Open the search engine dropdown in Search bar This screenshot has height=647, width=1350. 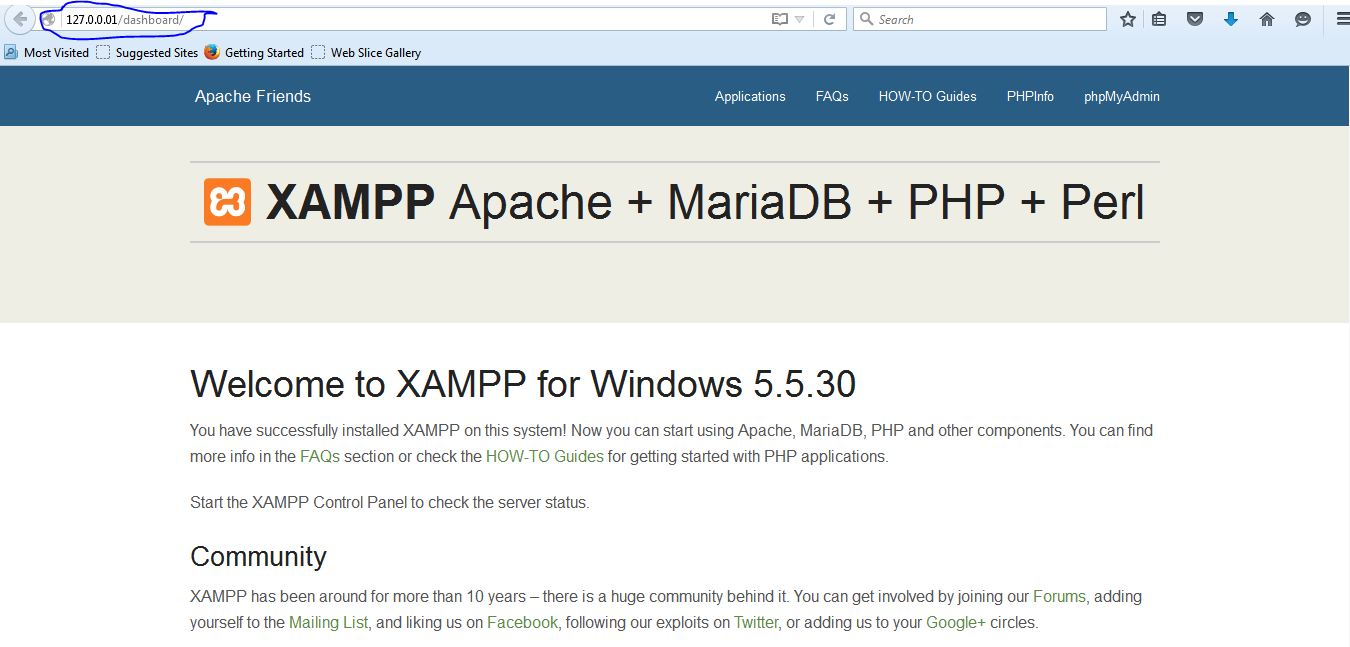click(868, 18)
